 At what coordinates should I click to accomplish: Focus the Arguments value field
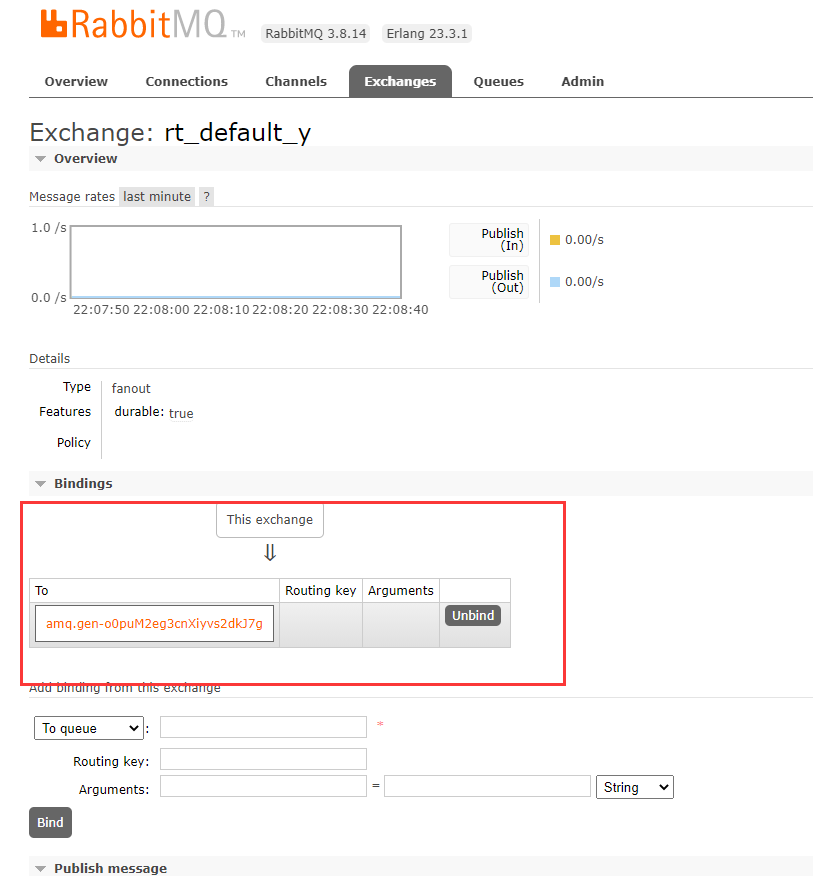click(487, 786)
